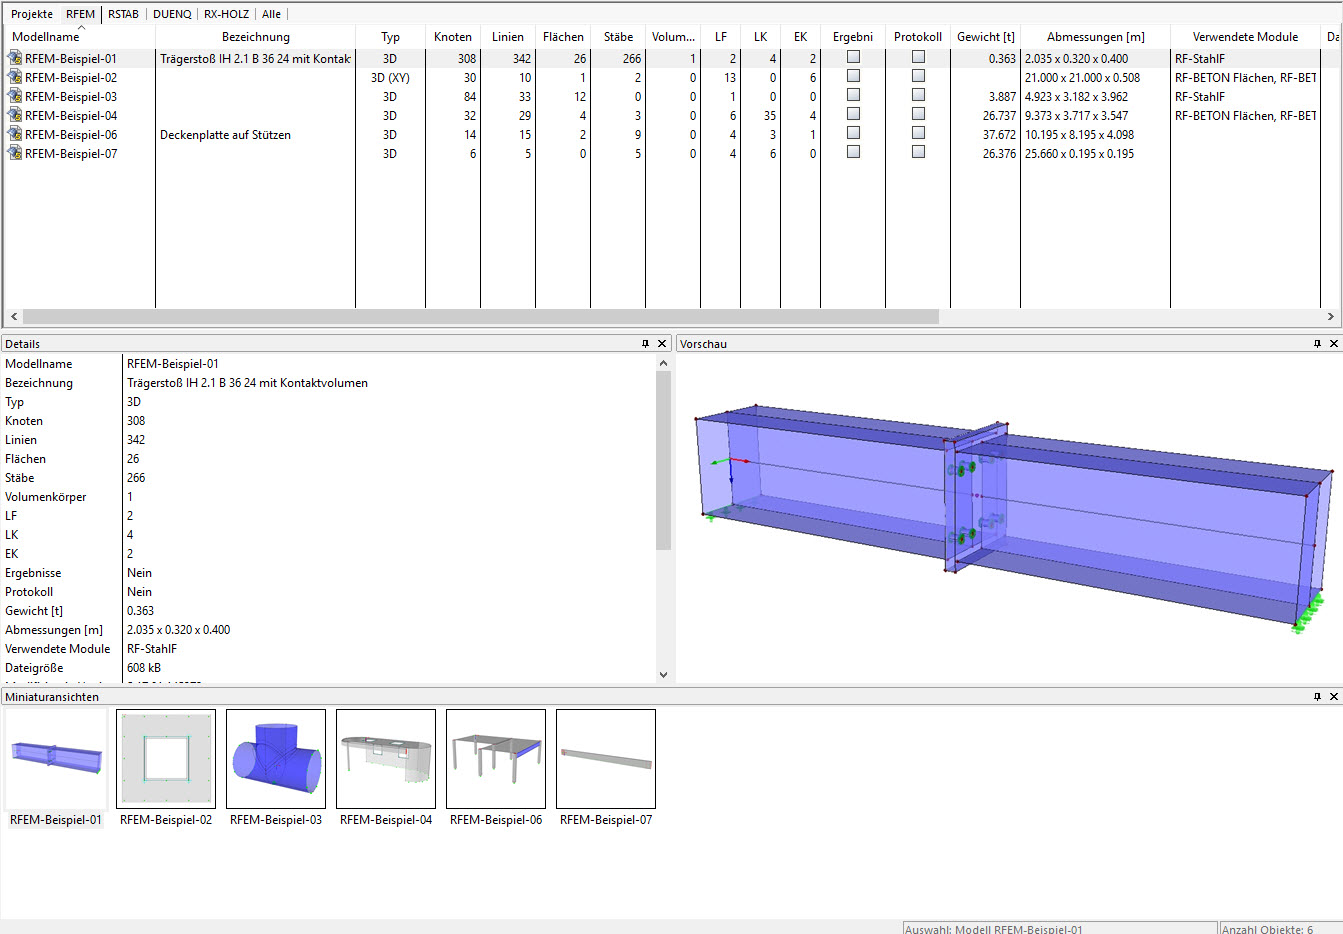Select the RFEM-Beispiel-02 row name

[x=71, y=77]
